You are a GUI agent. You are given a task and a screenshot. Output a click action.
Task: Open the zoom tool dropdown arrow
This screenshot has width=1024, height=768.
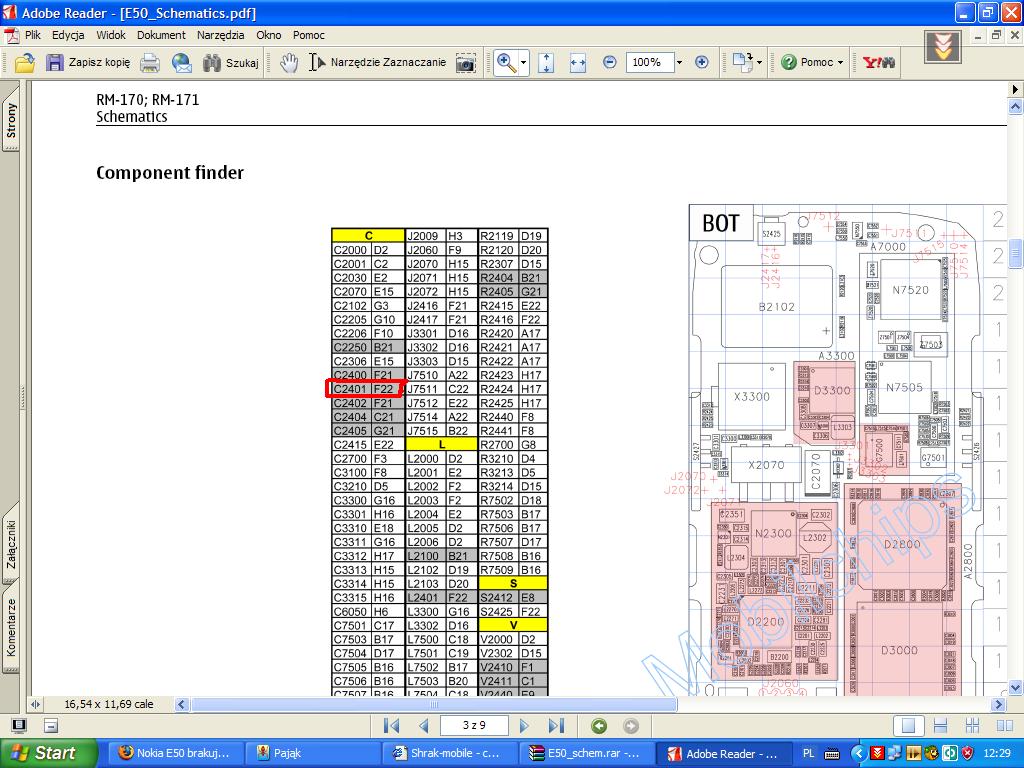pyautogui.click(x=524, y=63)
